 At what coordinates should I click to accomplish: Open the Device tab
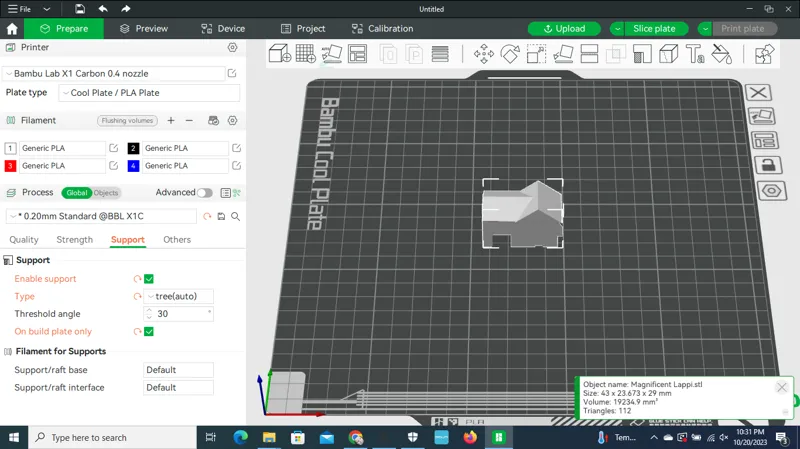(x=223, y=29)
